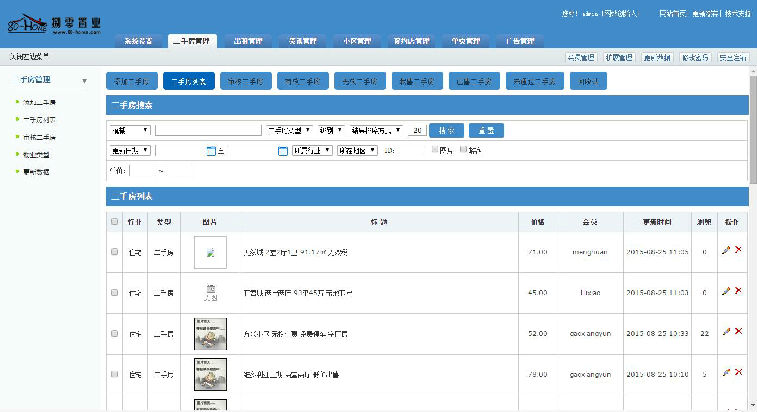Click the title of the 52.00 listing

pyautogui.click(x=295, y=334)
